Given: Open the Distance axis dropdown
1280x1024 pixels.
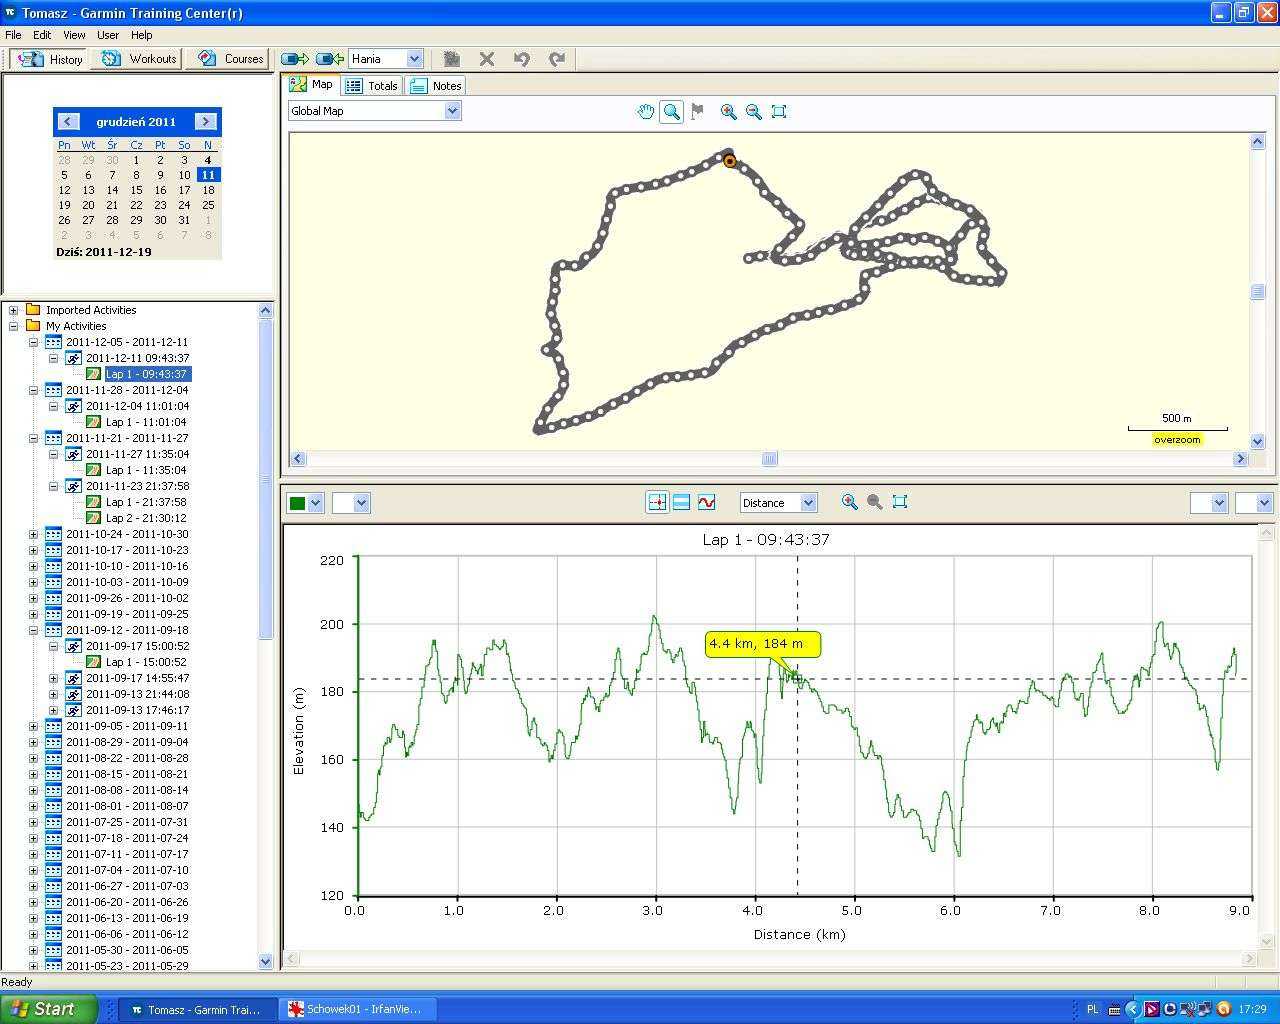Looking at the screenshot, I should coord(808,503).
